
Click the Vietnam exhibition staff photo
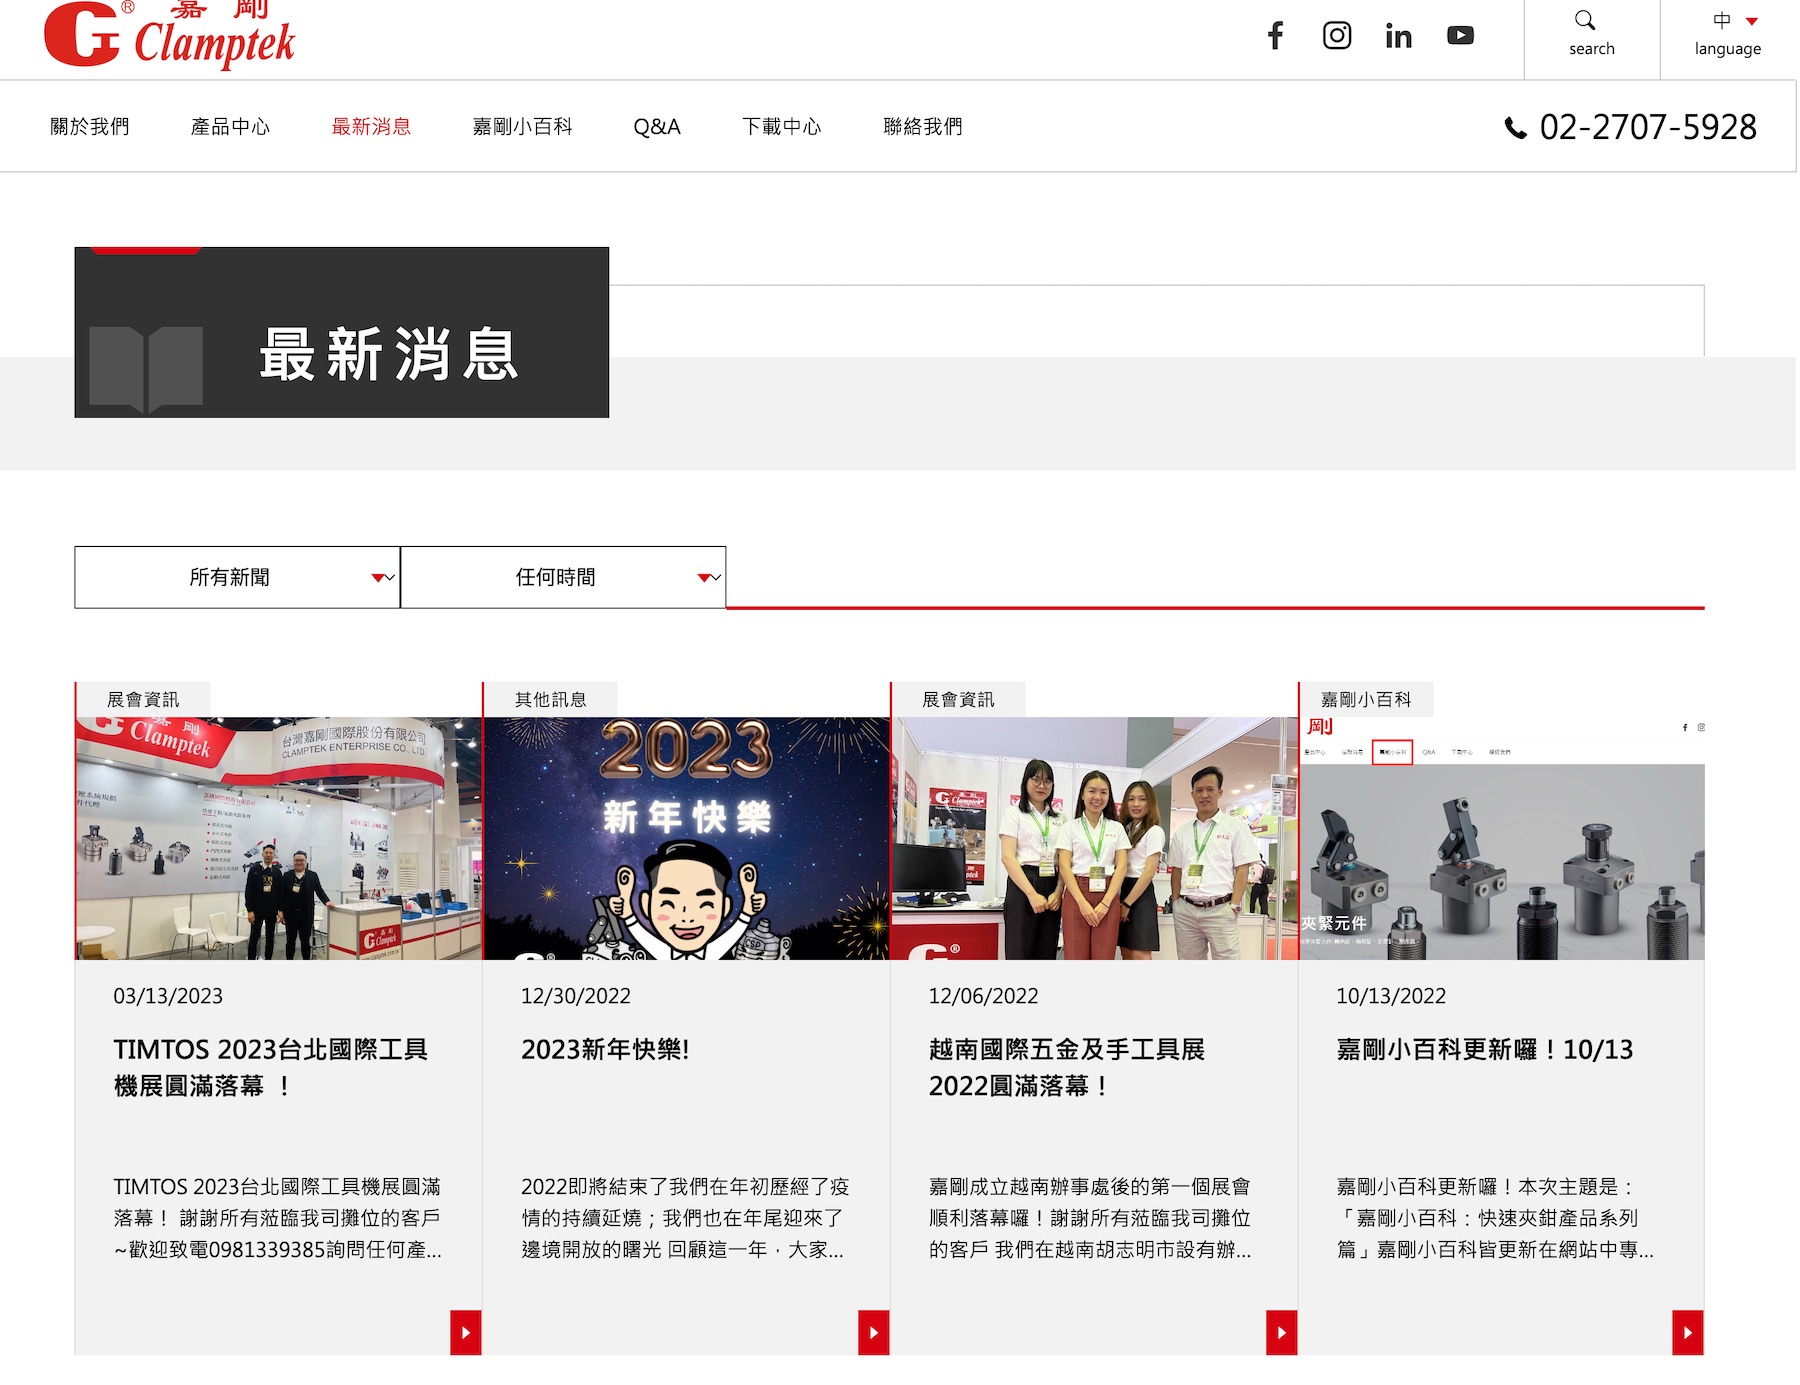pyautogui.click(x=1094, y=838)
